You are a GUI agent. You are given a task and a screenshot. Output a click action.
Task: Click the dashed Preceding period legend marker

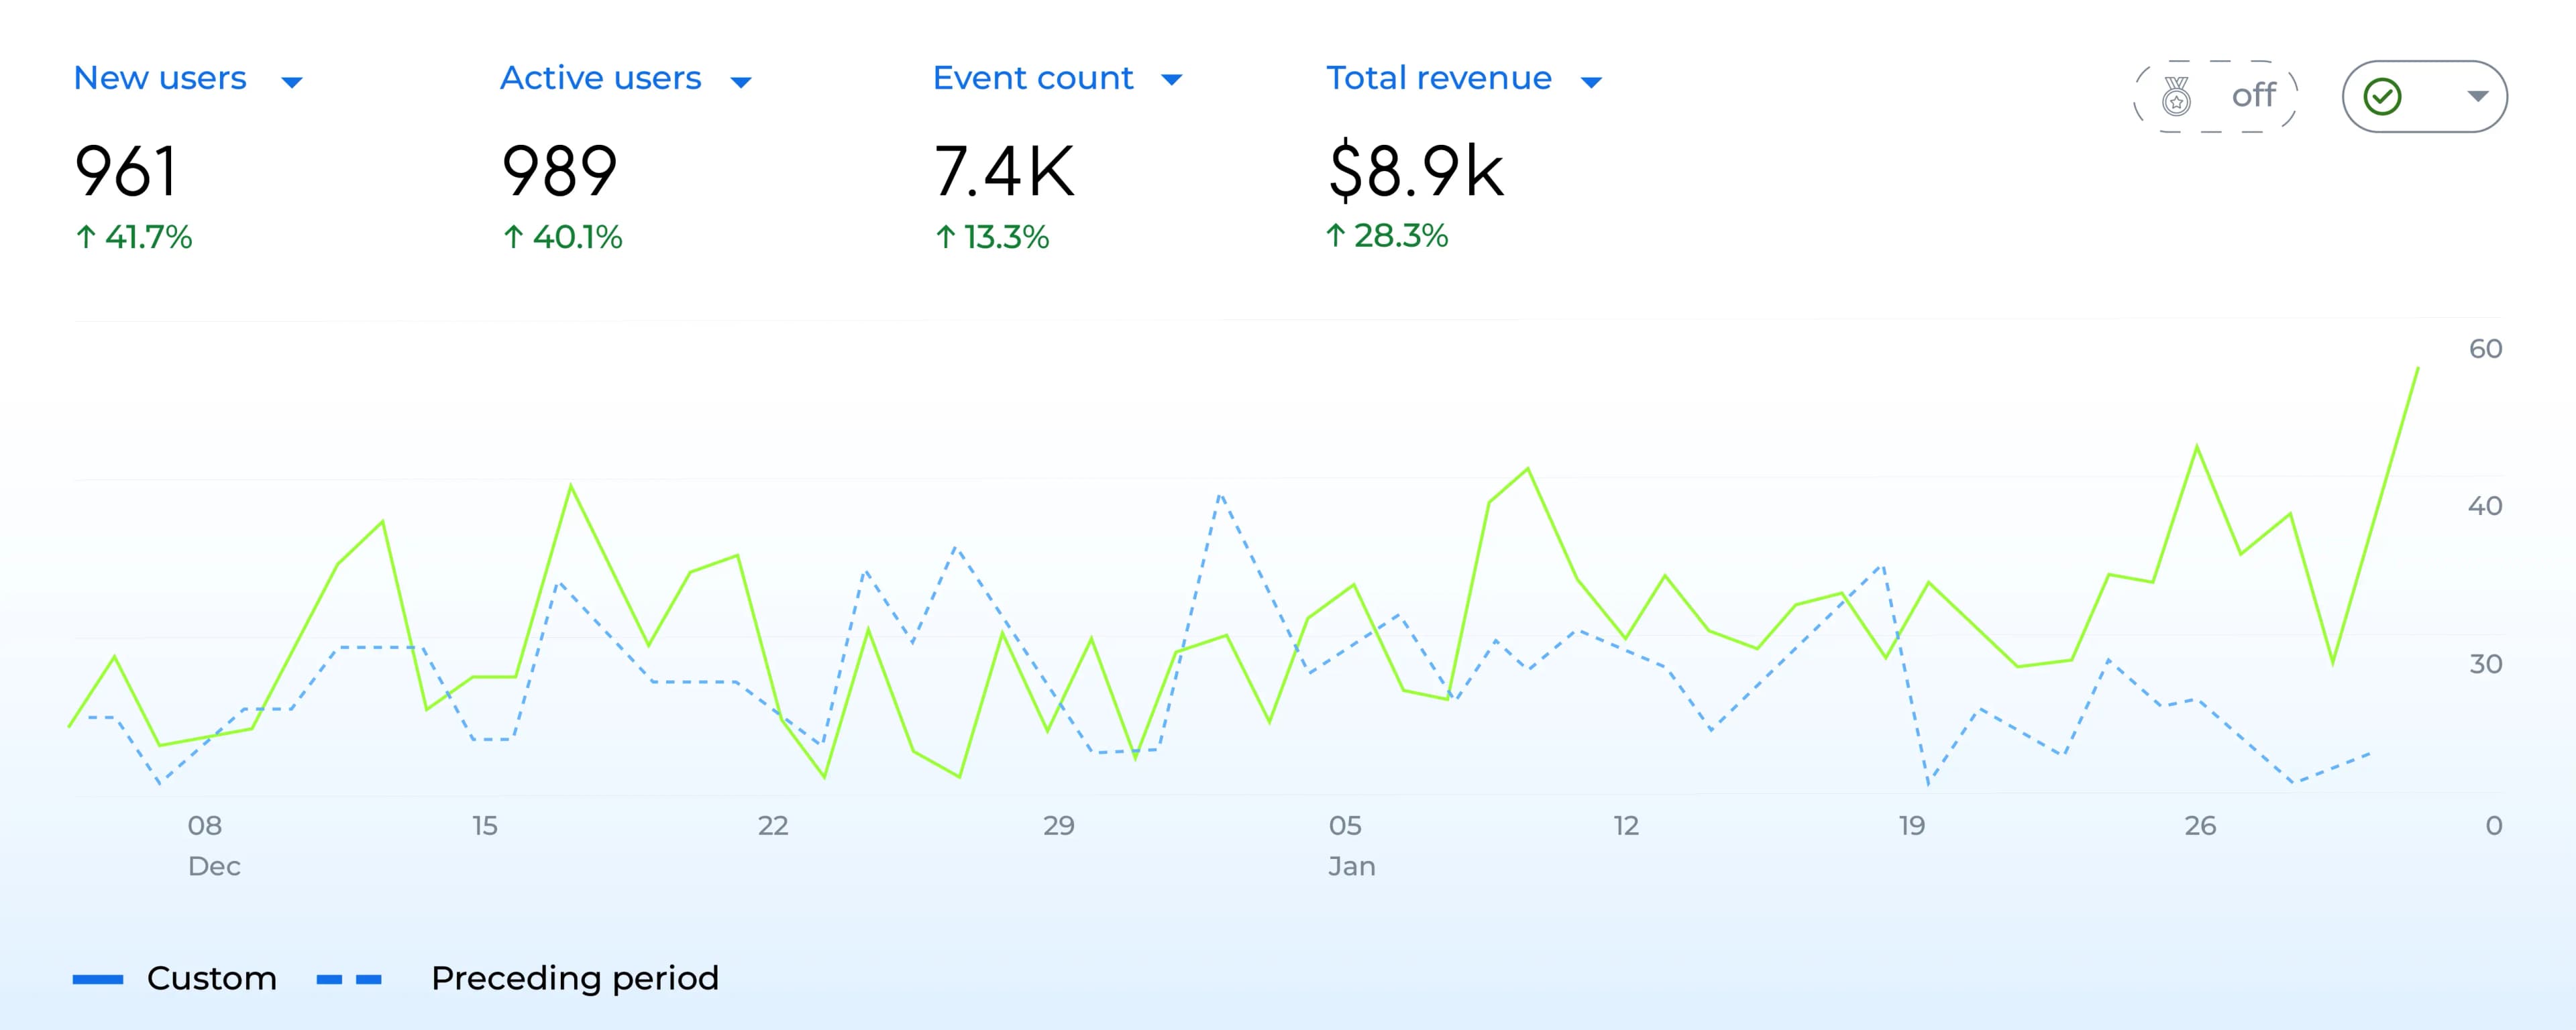349,979
